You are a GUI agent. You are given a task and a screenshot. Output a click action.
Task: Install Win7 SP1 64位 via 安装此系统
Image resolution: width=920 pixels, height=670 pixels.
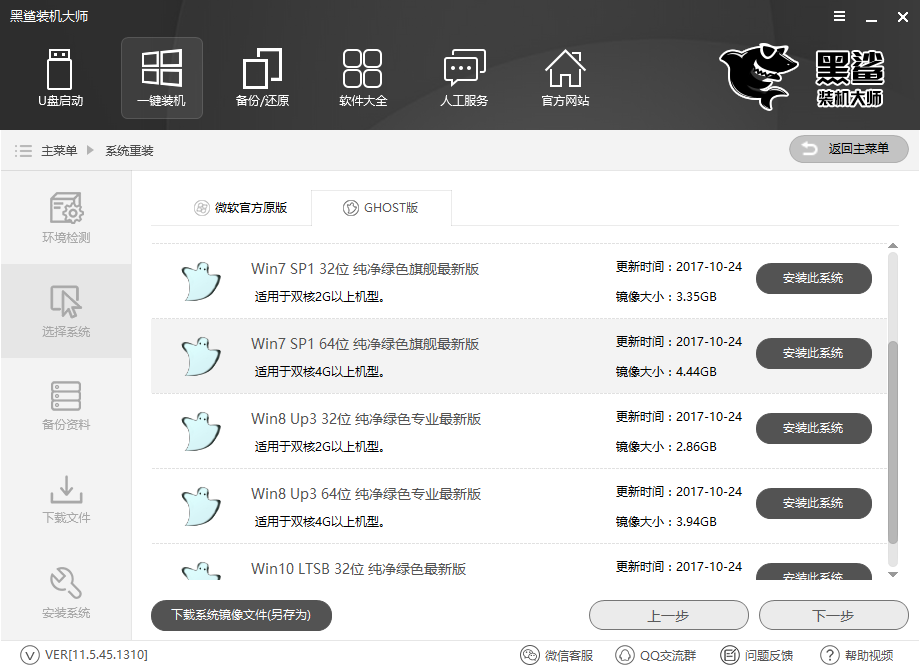coord(813,353)
